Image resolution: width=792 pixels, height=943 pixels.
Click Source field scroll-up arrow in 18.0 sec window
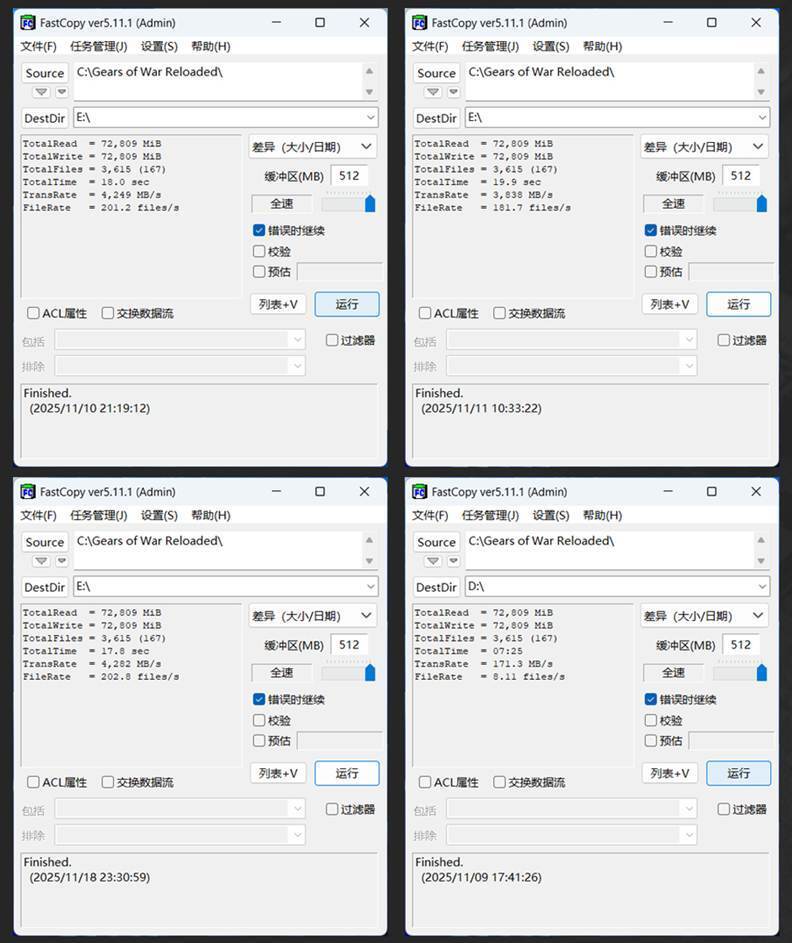[369, 71]
